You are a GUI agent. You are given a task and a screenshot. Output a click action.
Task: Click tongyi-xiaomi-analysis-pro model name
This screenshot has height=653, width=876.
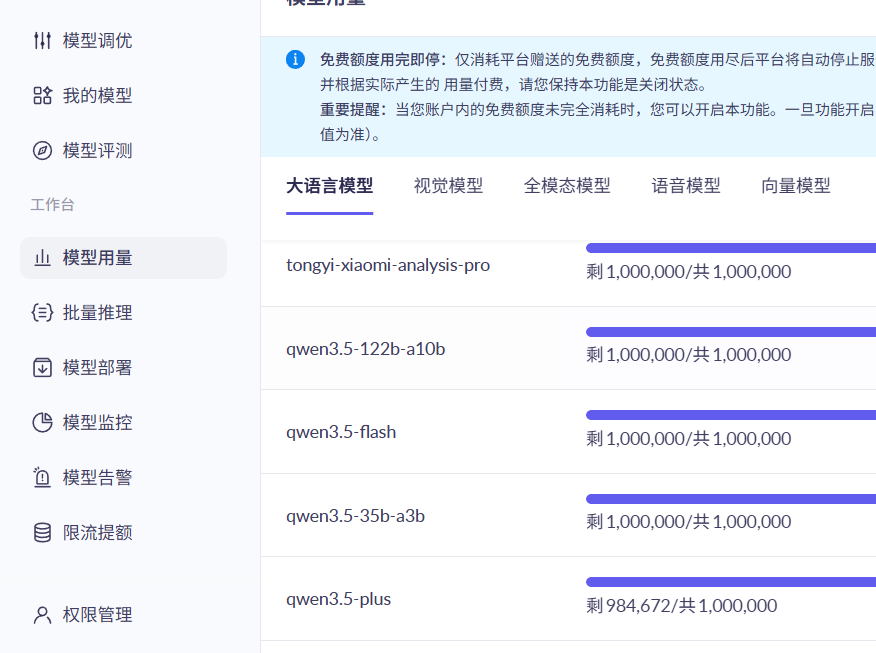pos(388,265)
